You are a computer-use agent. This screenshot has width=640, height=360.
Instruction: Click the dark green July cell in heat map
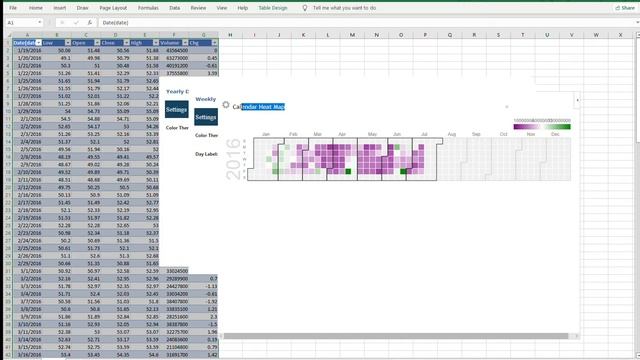click(x=403, y=172)
